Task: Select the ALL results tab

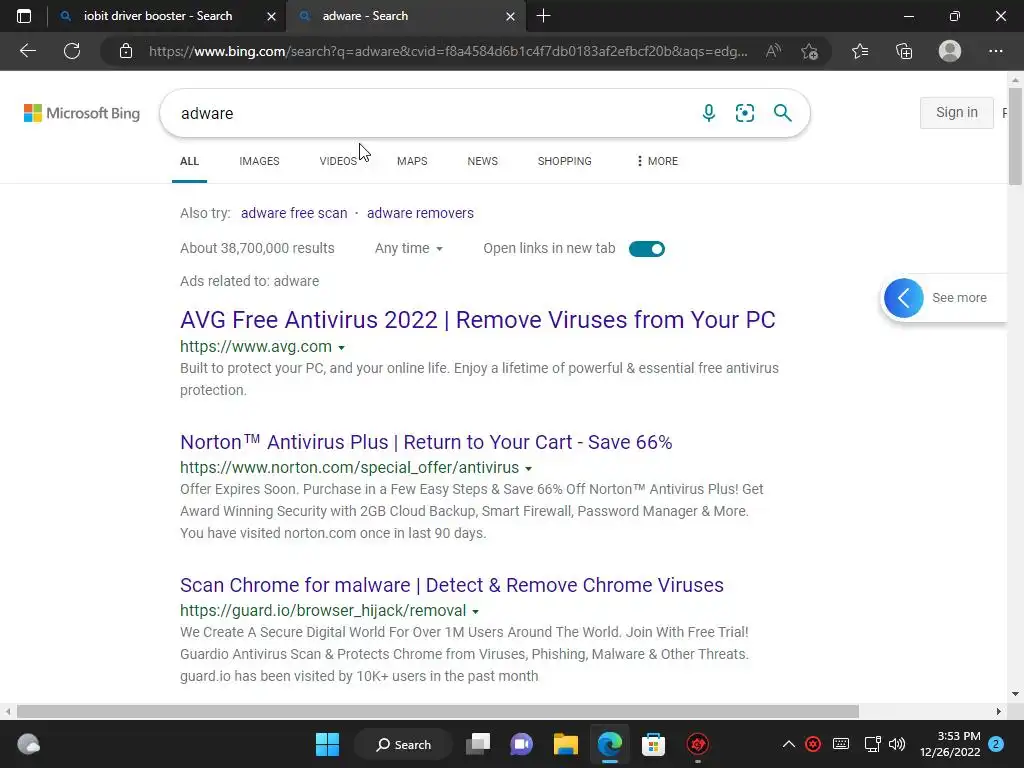Action: click(x=189, y=161)
